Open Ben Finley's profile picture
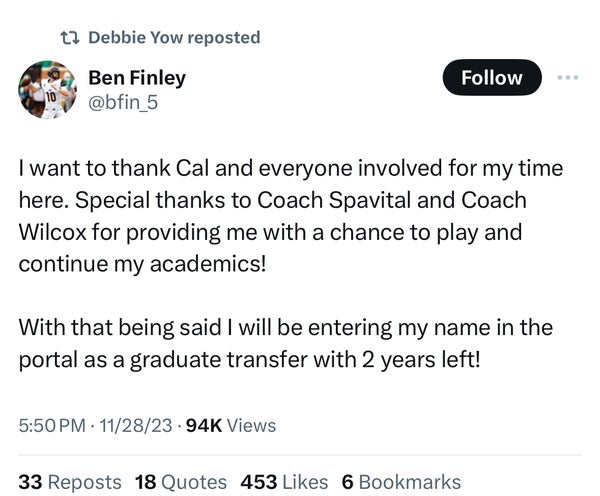600x496 pixels. 47,90
